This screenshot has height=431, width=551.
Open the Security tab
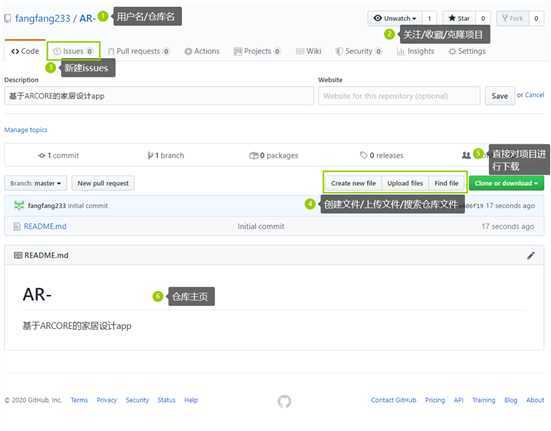point(359,51)
